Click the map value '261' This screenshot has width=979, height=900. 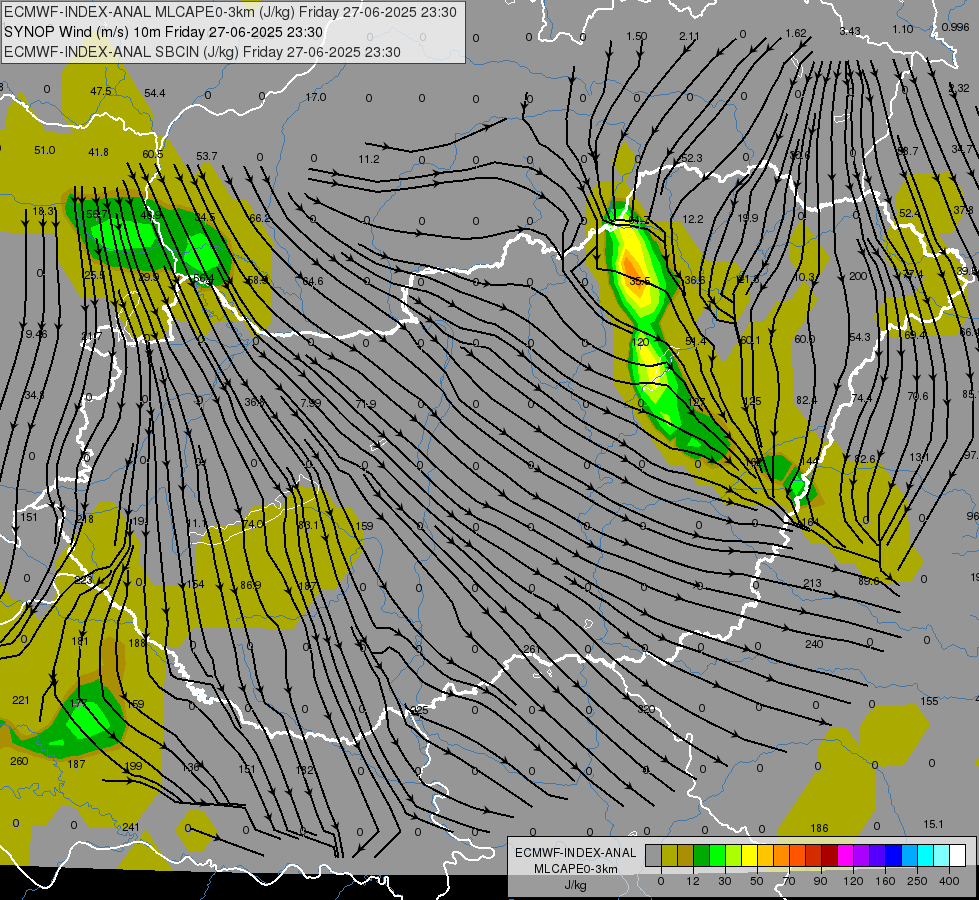pos(531,649)
